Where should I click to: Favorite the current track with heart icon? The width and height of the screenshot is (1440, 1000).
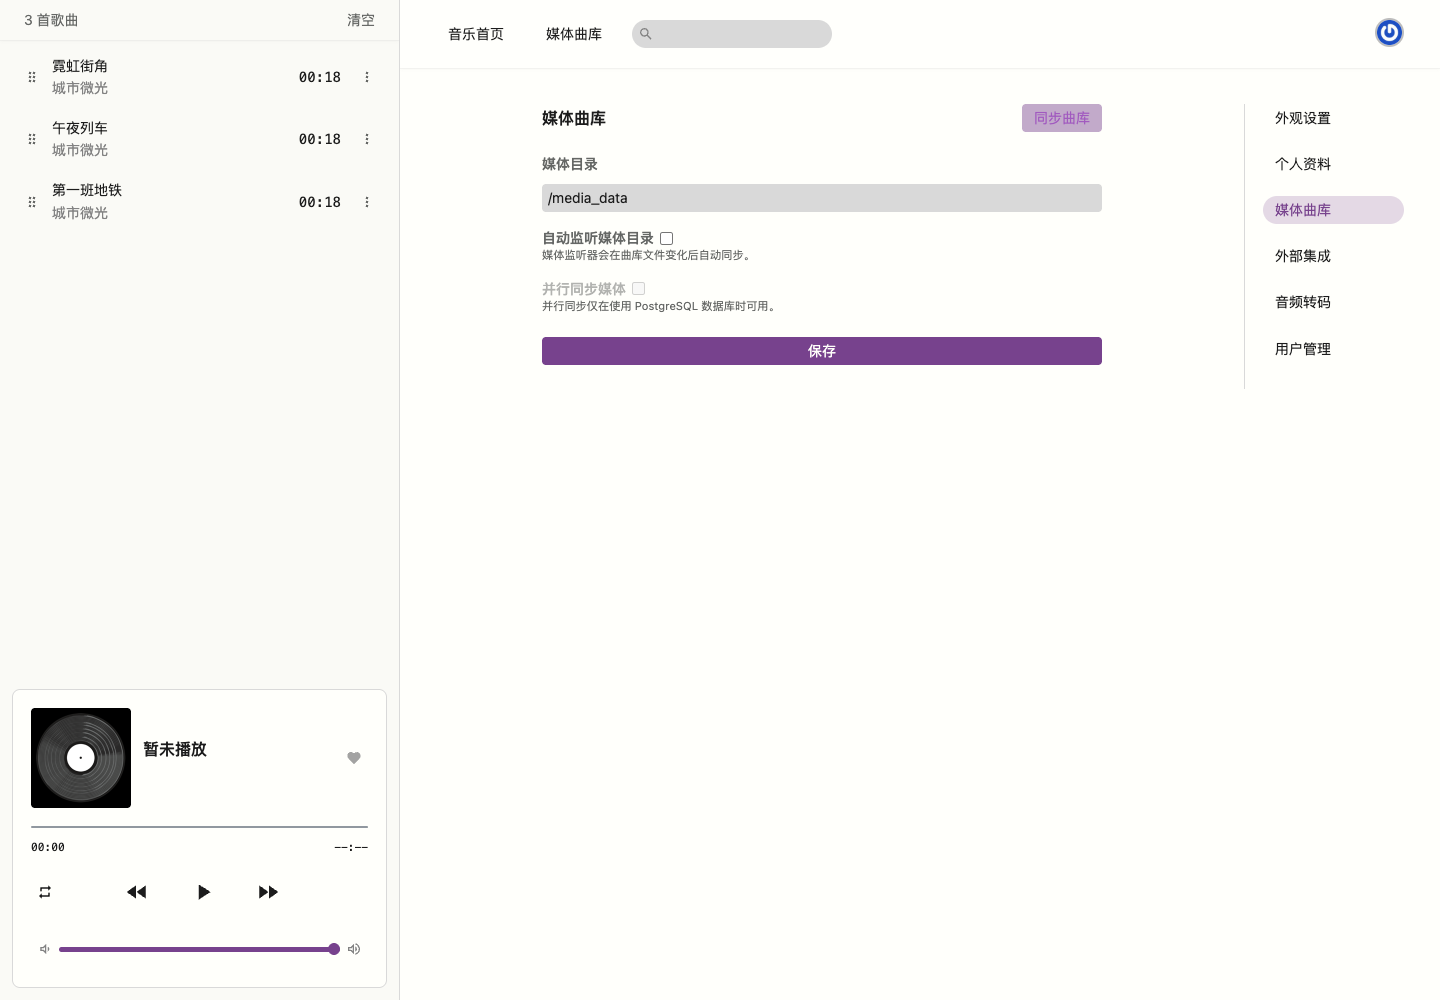[354, 758]
